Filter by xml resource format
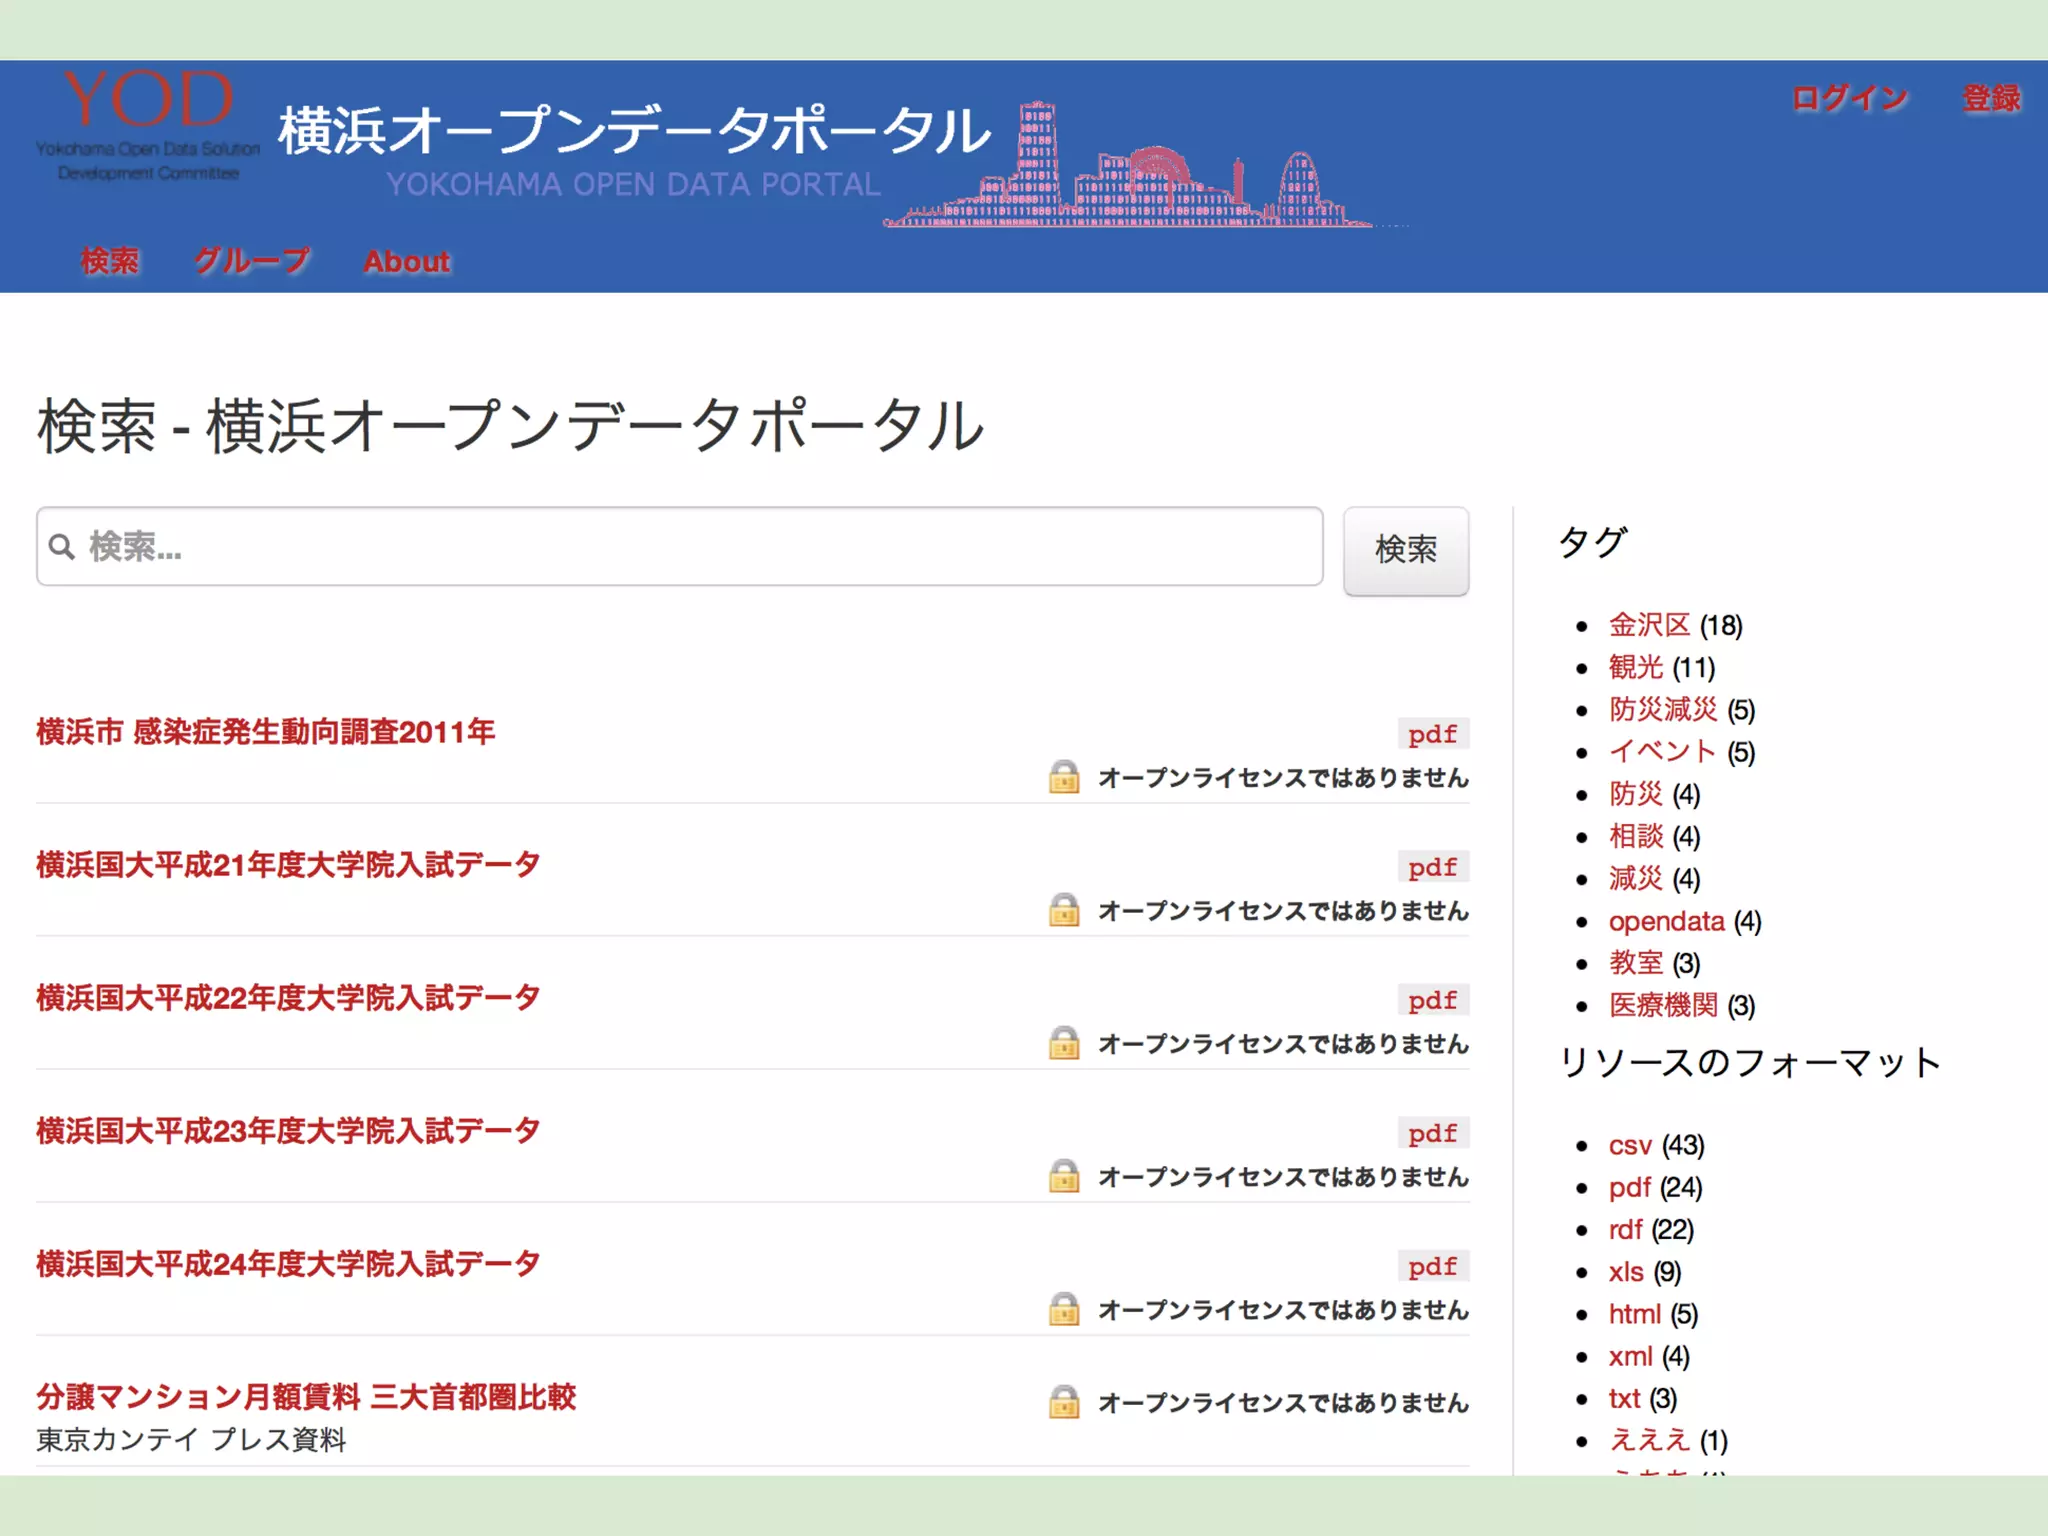The image size is (2048, 1536). click(x=1631, y=1356)
